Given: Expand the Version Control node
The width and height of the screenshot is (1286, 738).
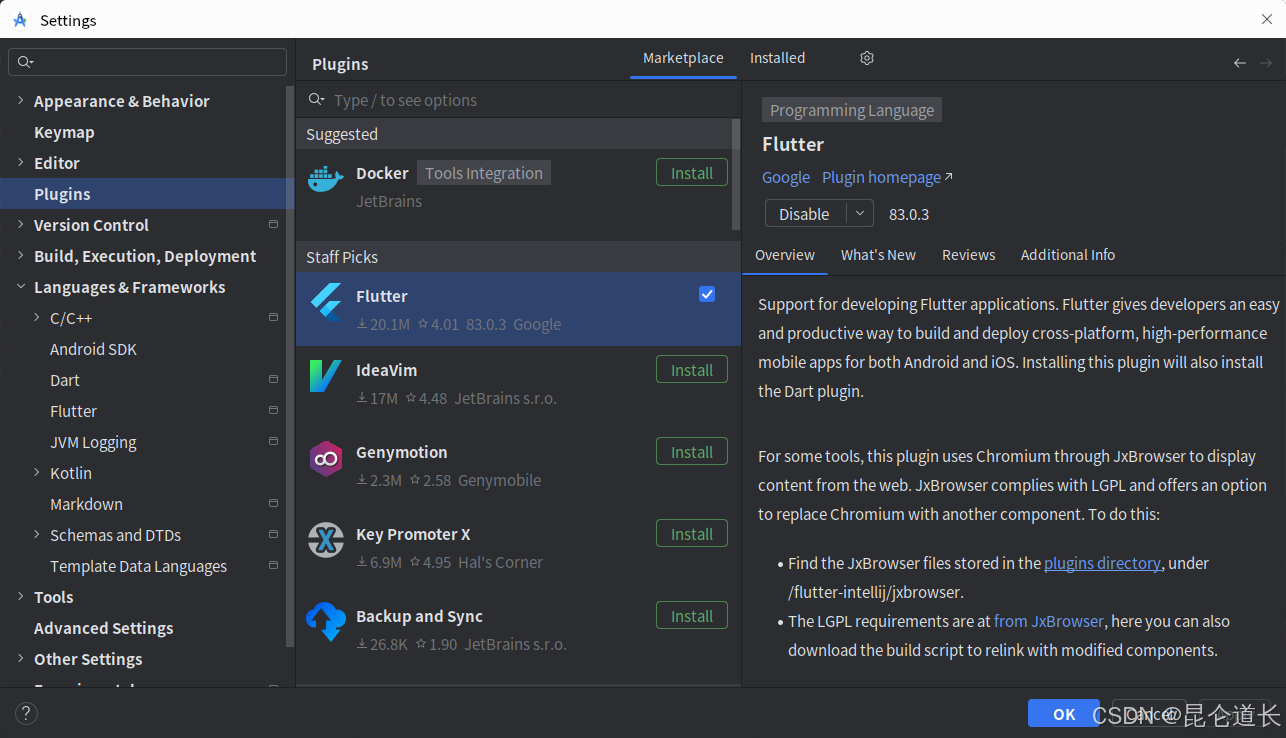Looking at the screenshot, I should (20, 225).
